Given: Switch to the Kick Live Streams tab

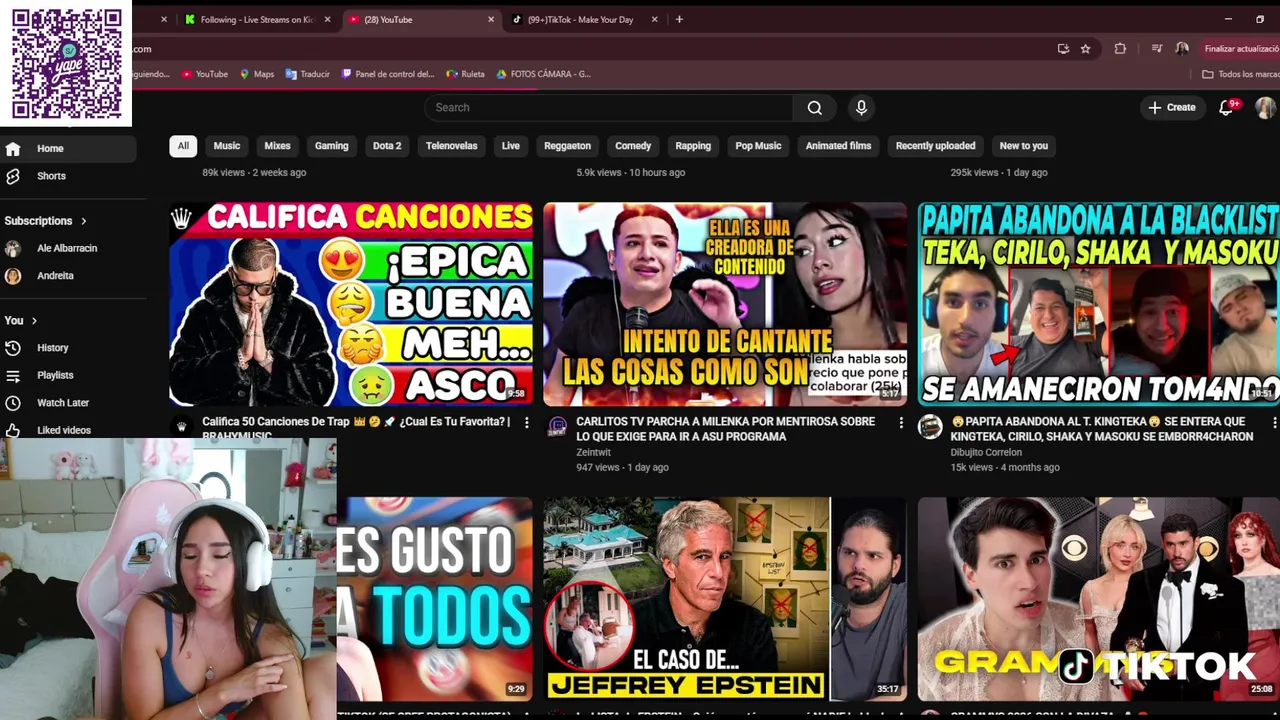Looking at the screenshot, I should point(257,20).
